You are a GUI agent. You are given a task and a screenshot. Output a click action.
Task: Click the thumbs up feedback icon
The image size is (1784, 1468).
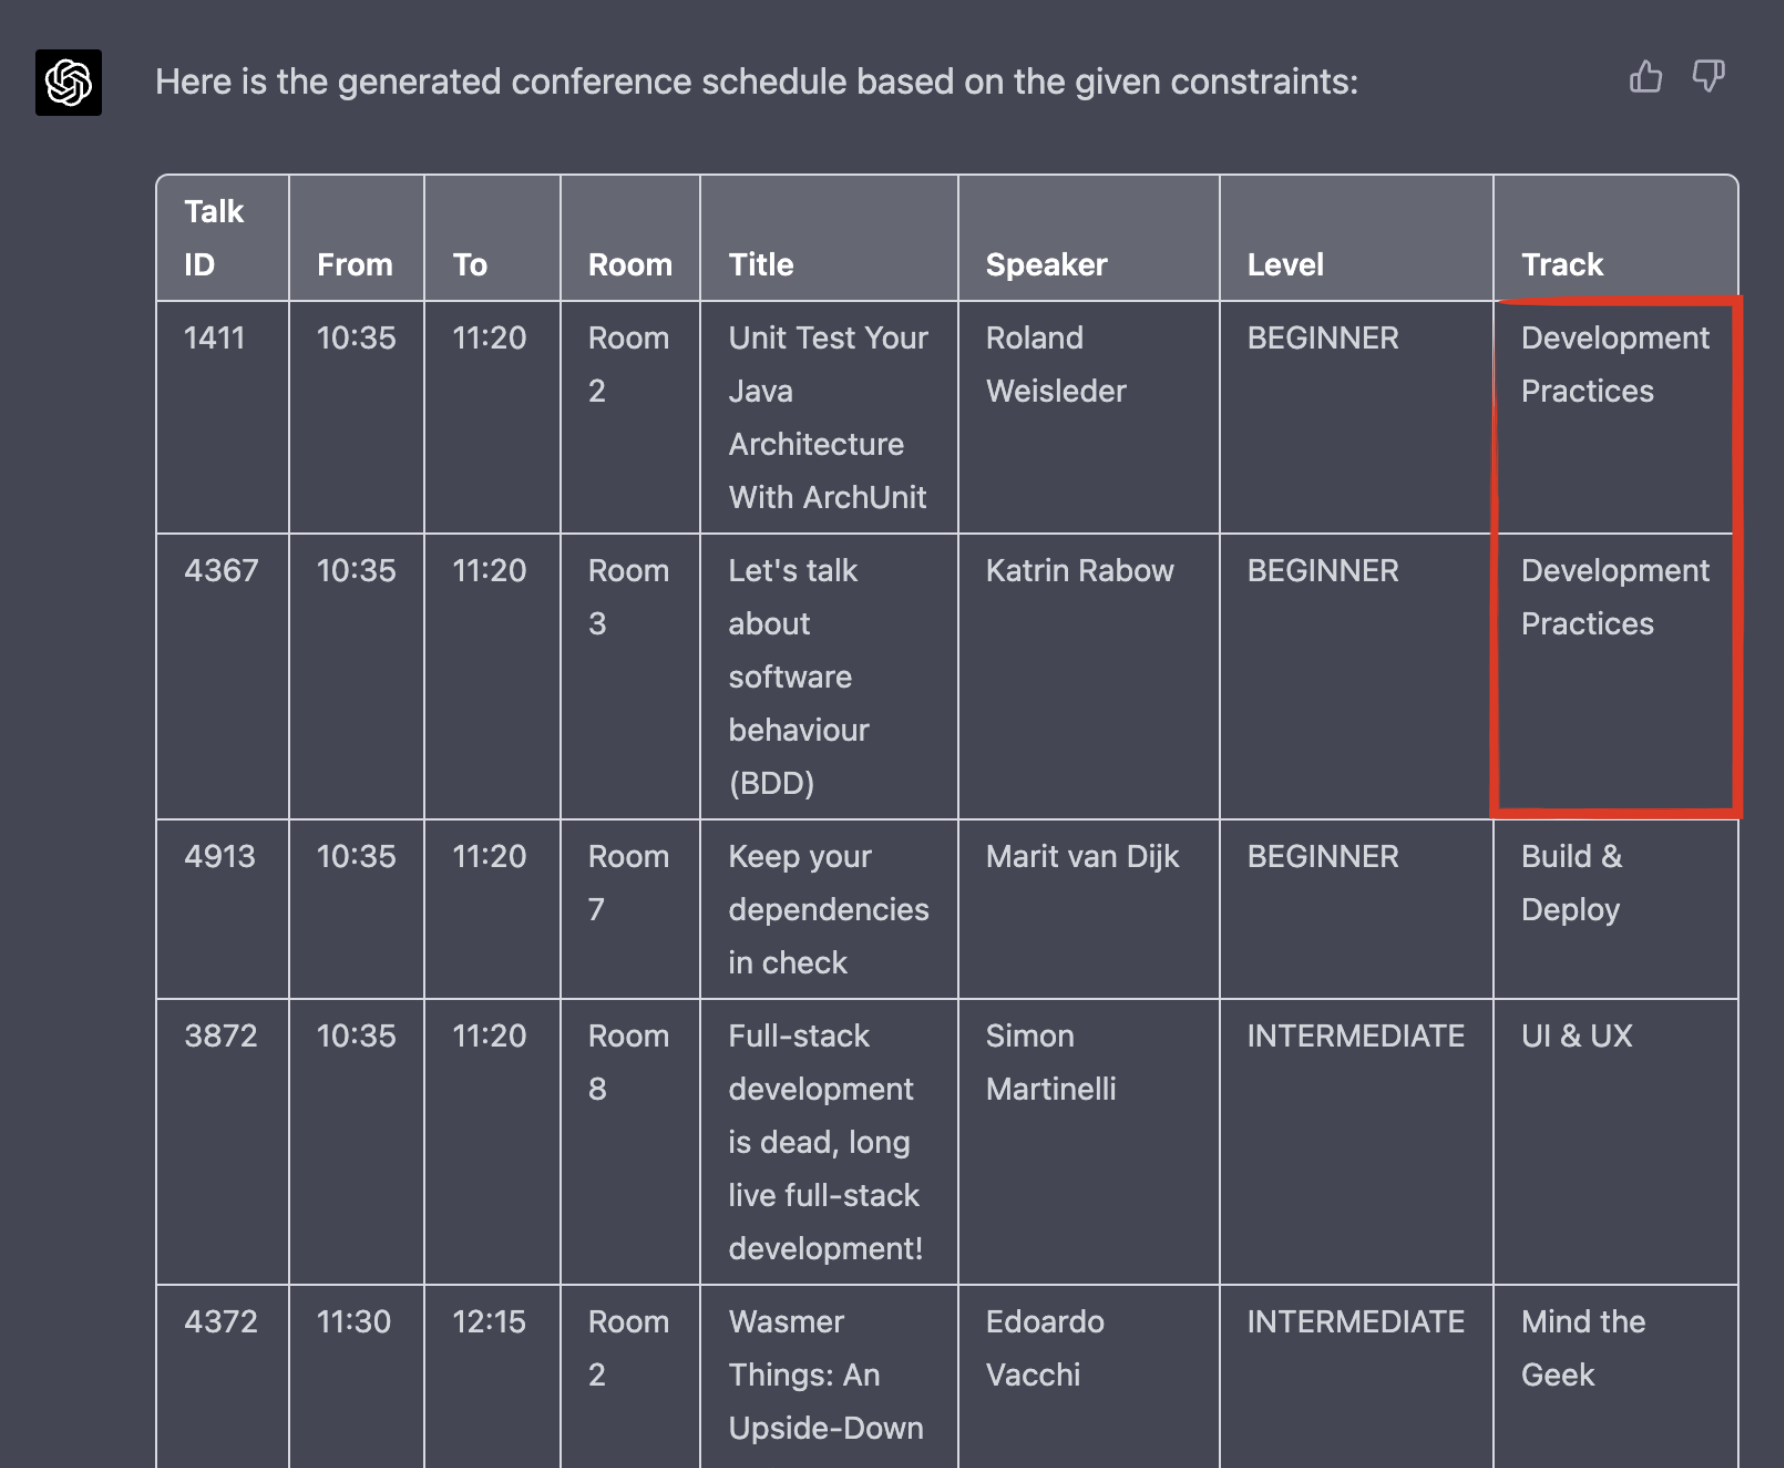tap(1645, 77)
